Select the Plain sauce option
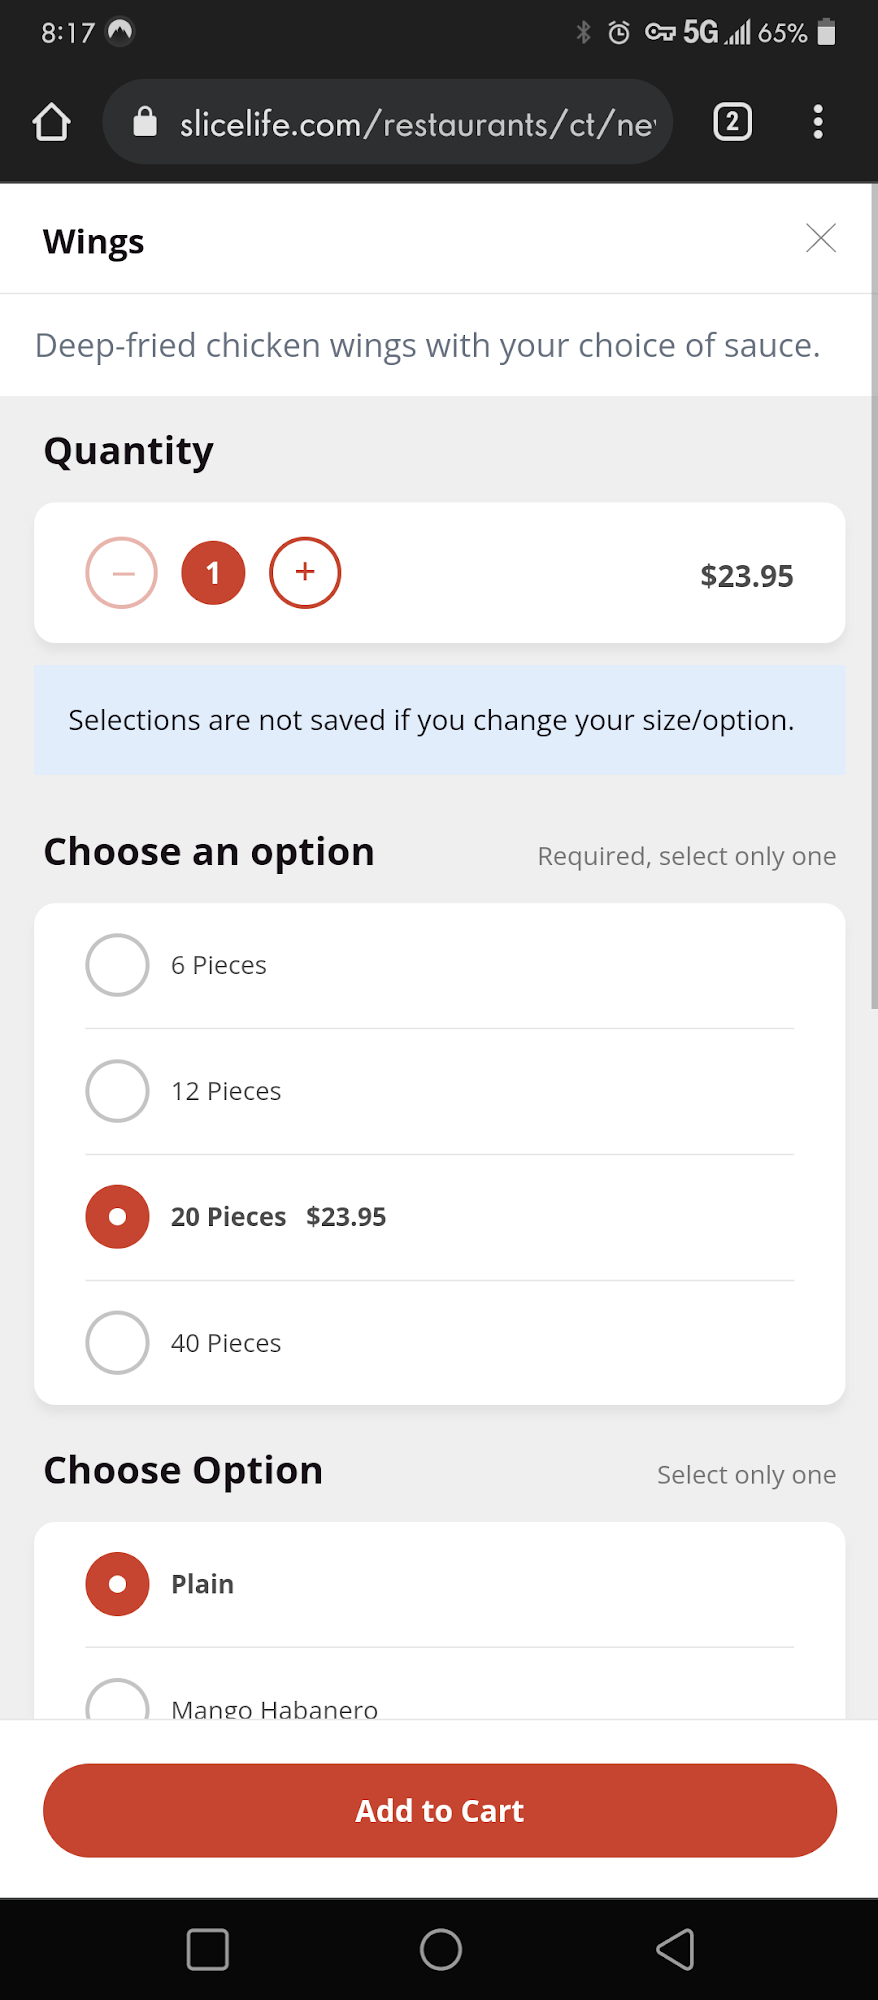The width and height of the screenshot is (878, 2000). 117,1584
